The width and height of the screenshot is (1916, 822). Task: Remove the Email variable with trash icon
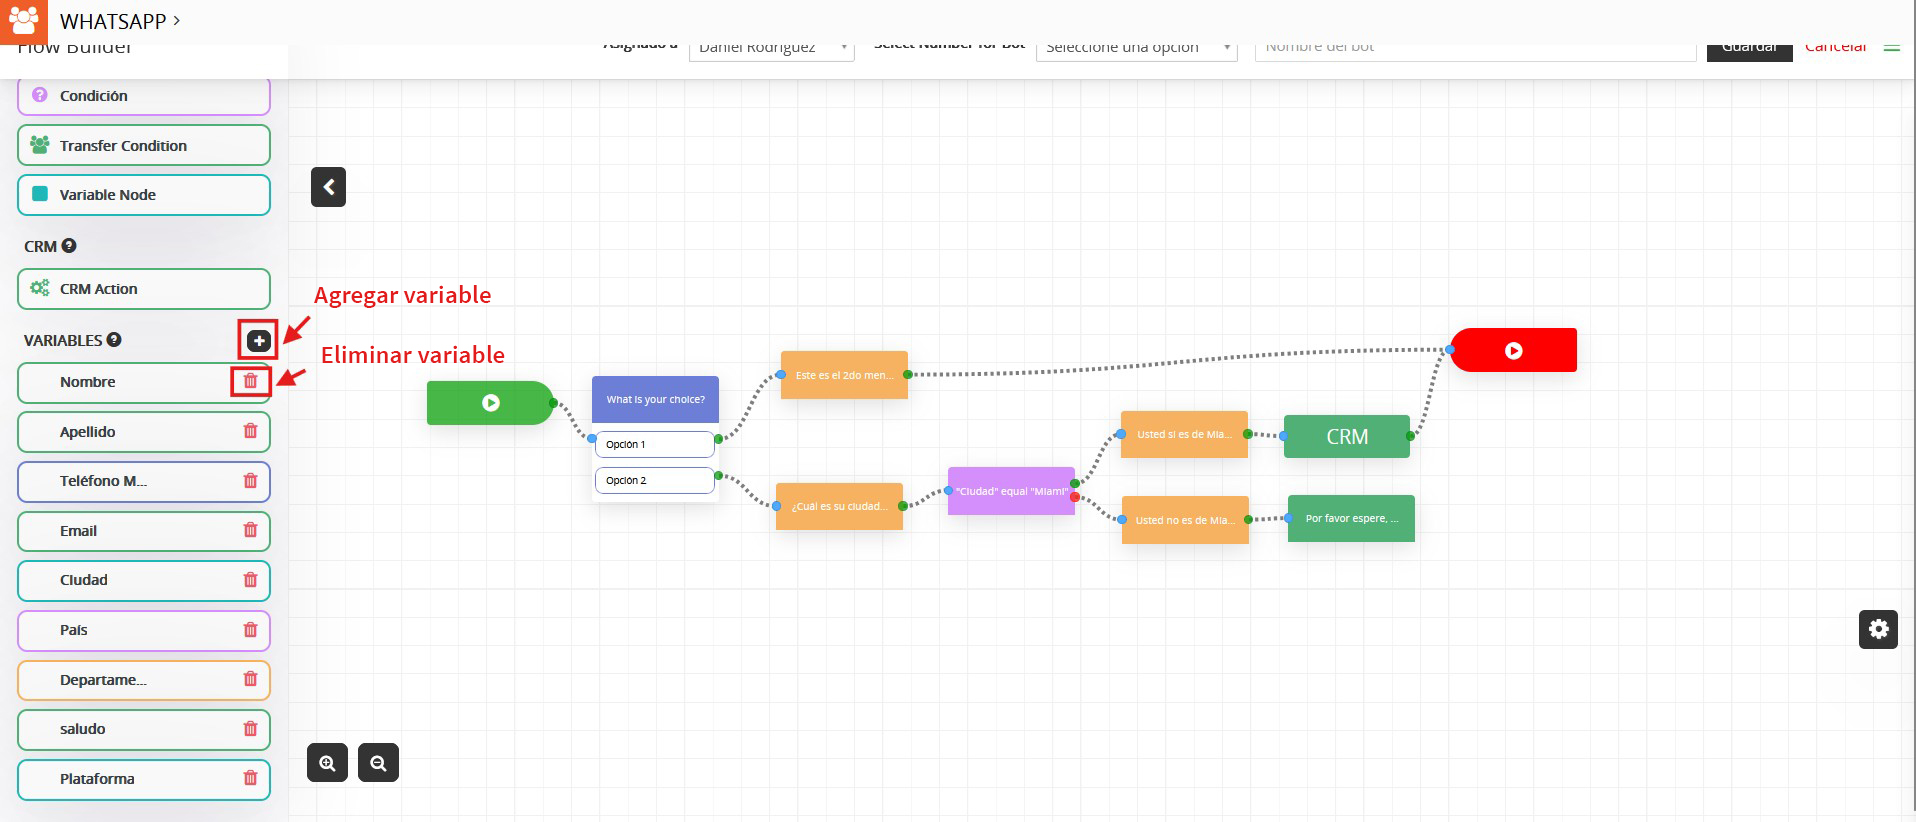(x=250, y=530)
